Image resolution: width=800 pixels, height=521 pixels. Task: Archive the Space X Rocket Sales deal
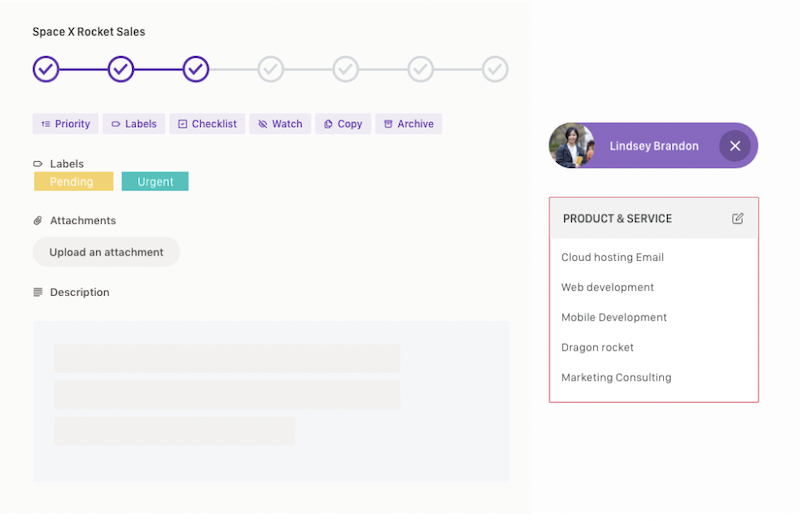click(x=409, y=124)
